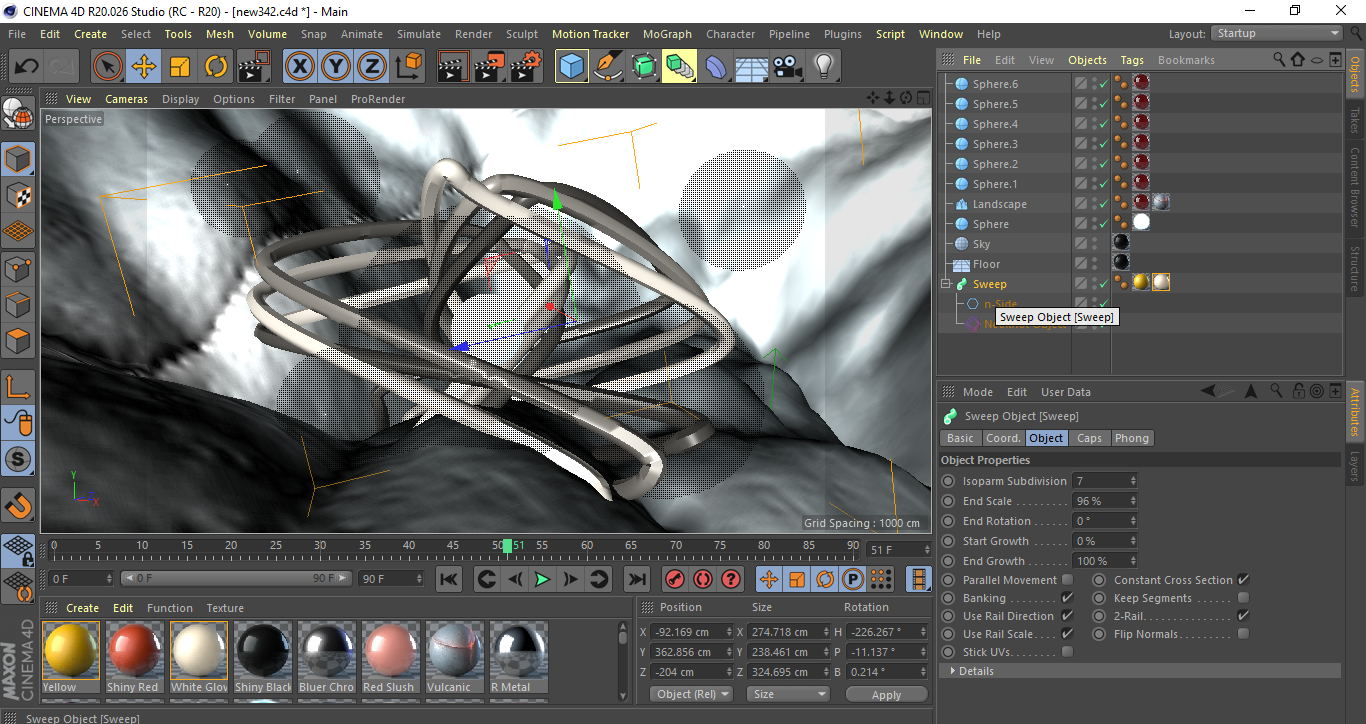Enable the Flip Normals checkbox
Screen dimensions: 1366x724
[x=1243, y=634]
